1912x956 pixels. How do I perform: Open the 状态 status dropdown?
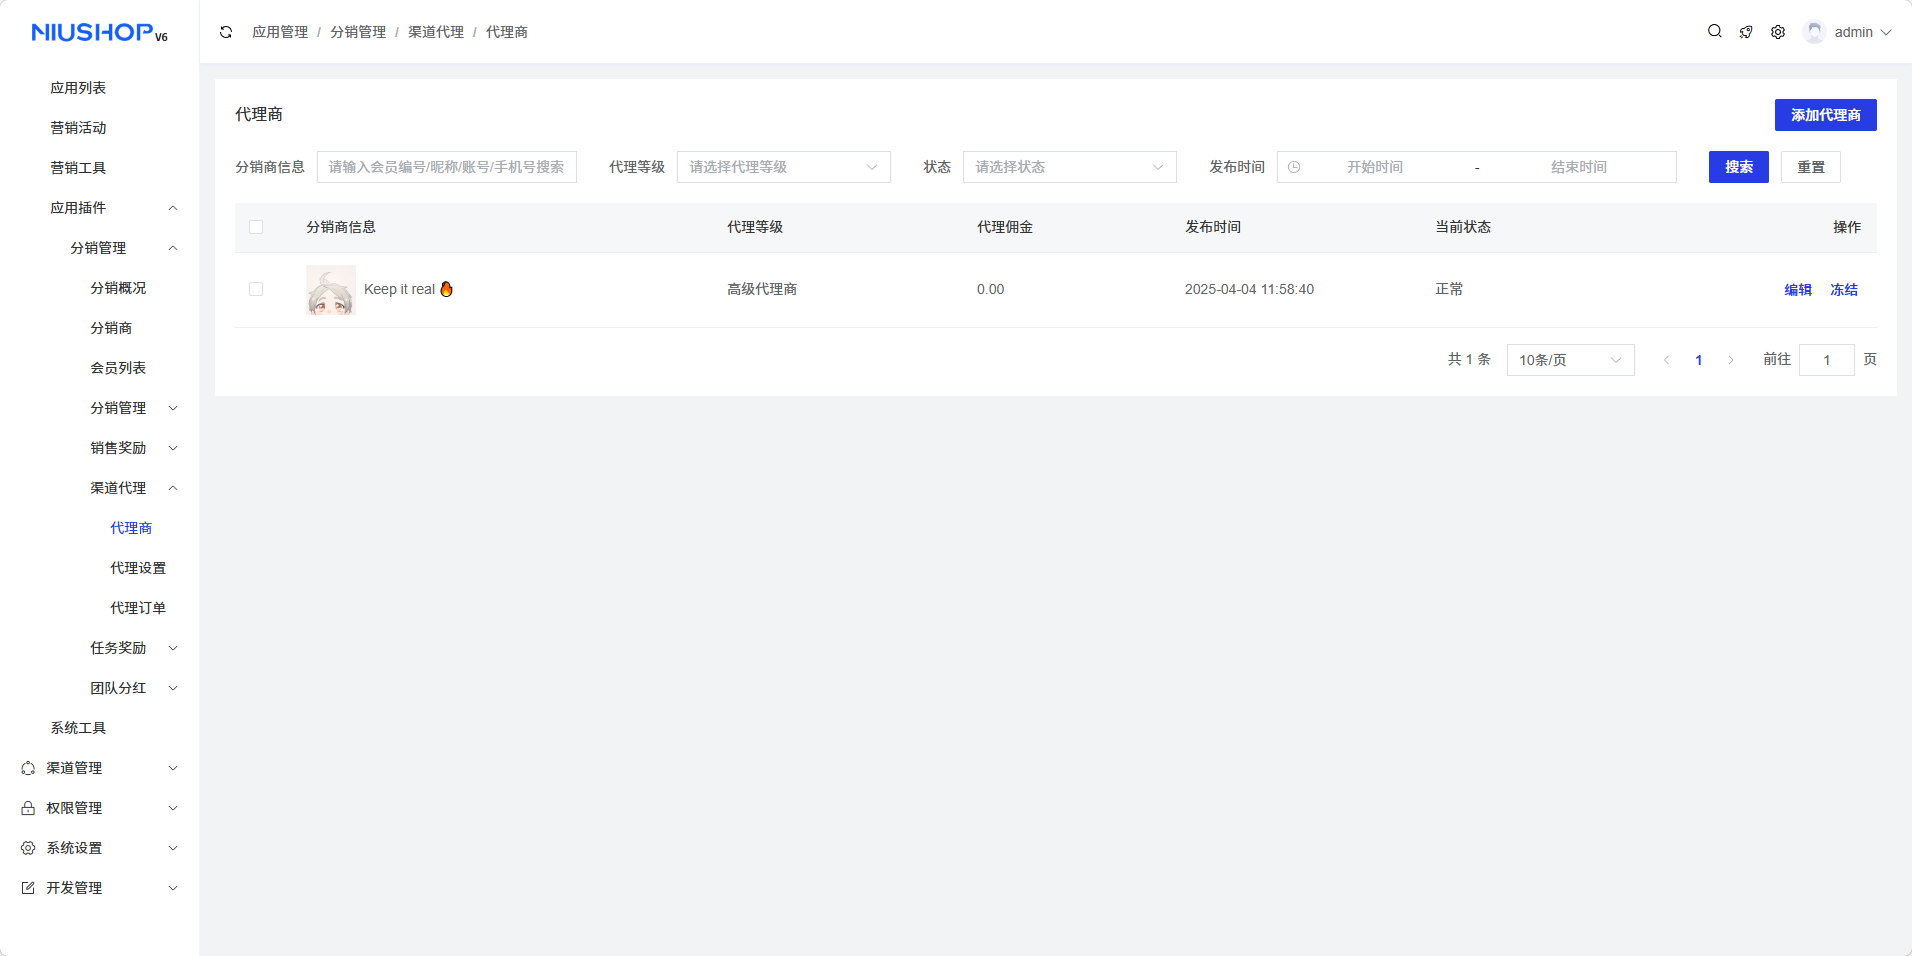pyautogui.click(x=1069, y=167)
